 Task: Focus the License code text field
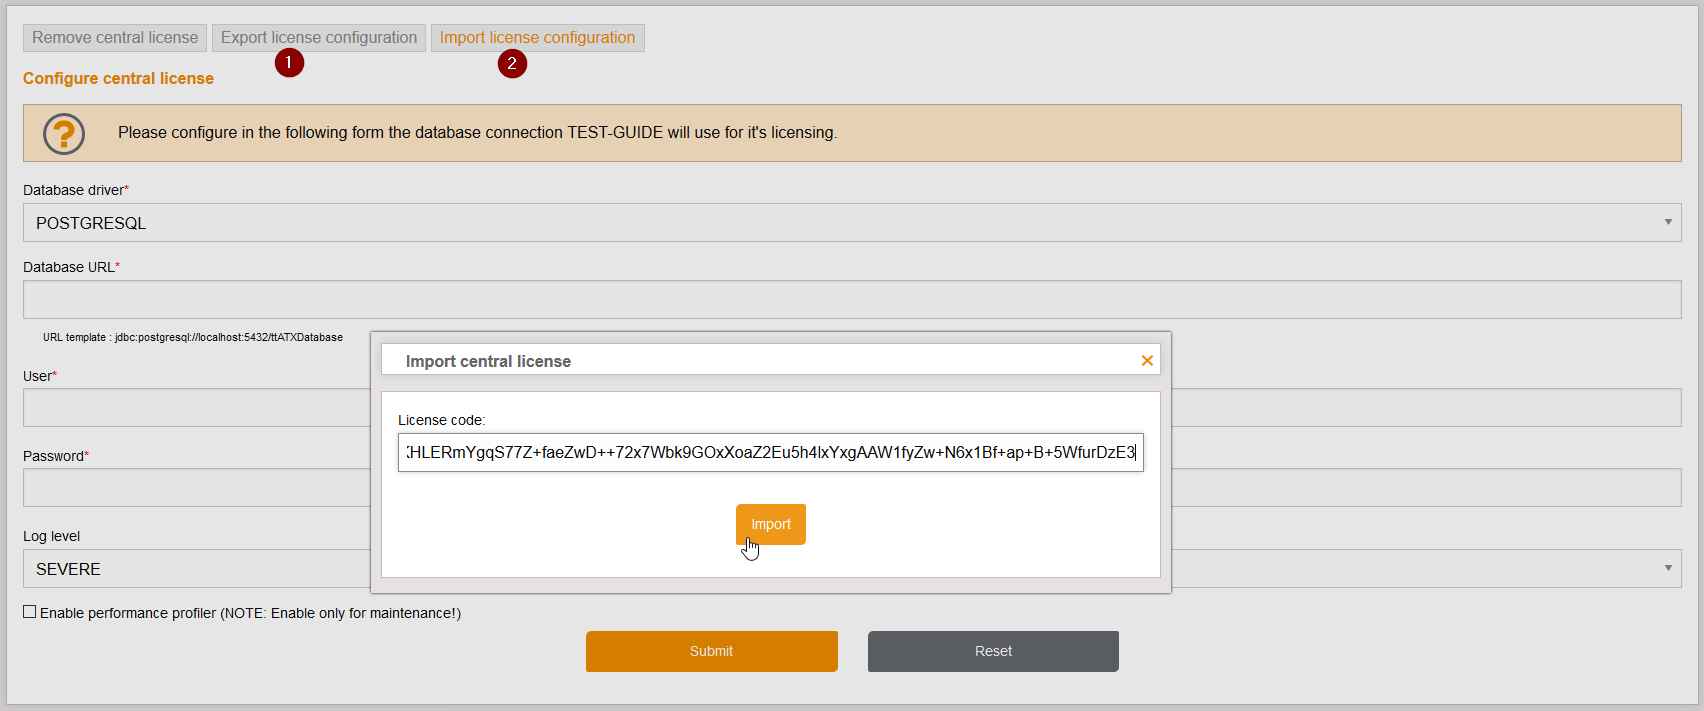pyautogui.click(x=770, y=452)
